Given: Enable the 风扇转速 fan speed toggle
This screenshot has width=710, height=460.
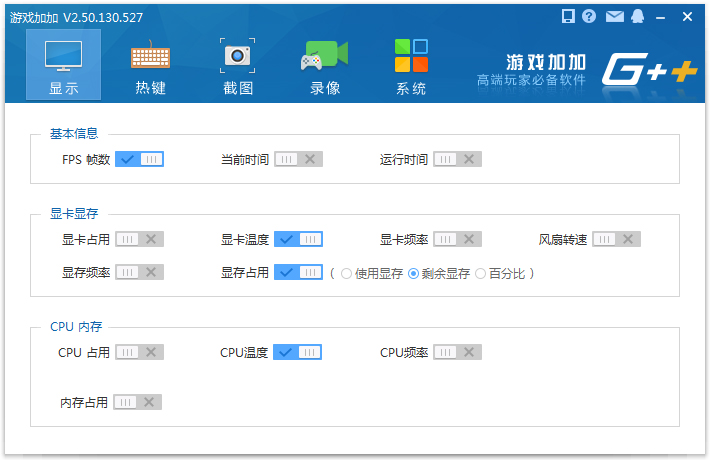Looking at the screenshot, I should point(616,239).
